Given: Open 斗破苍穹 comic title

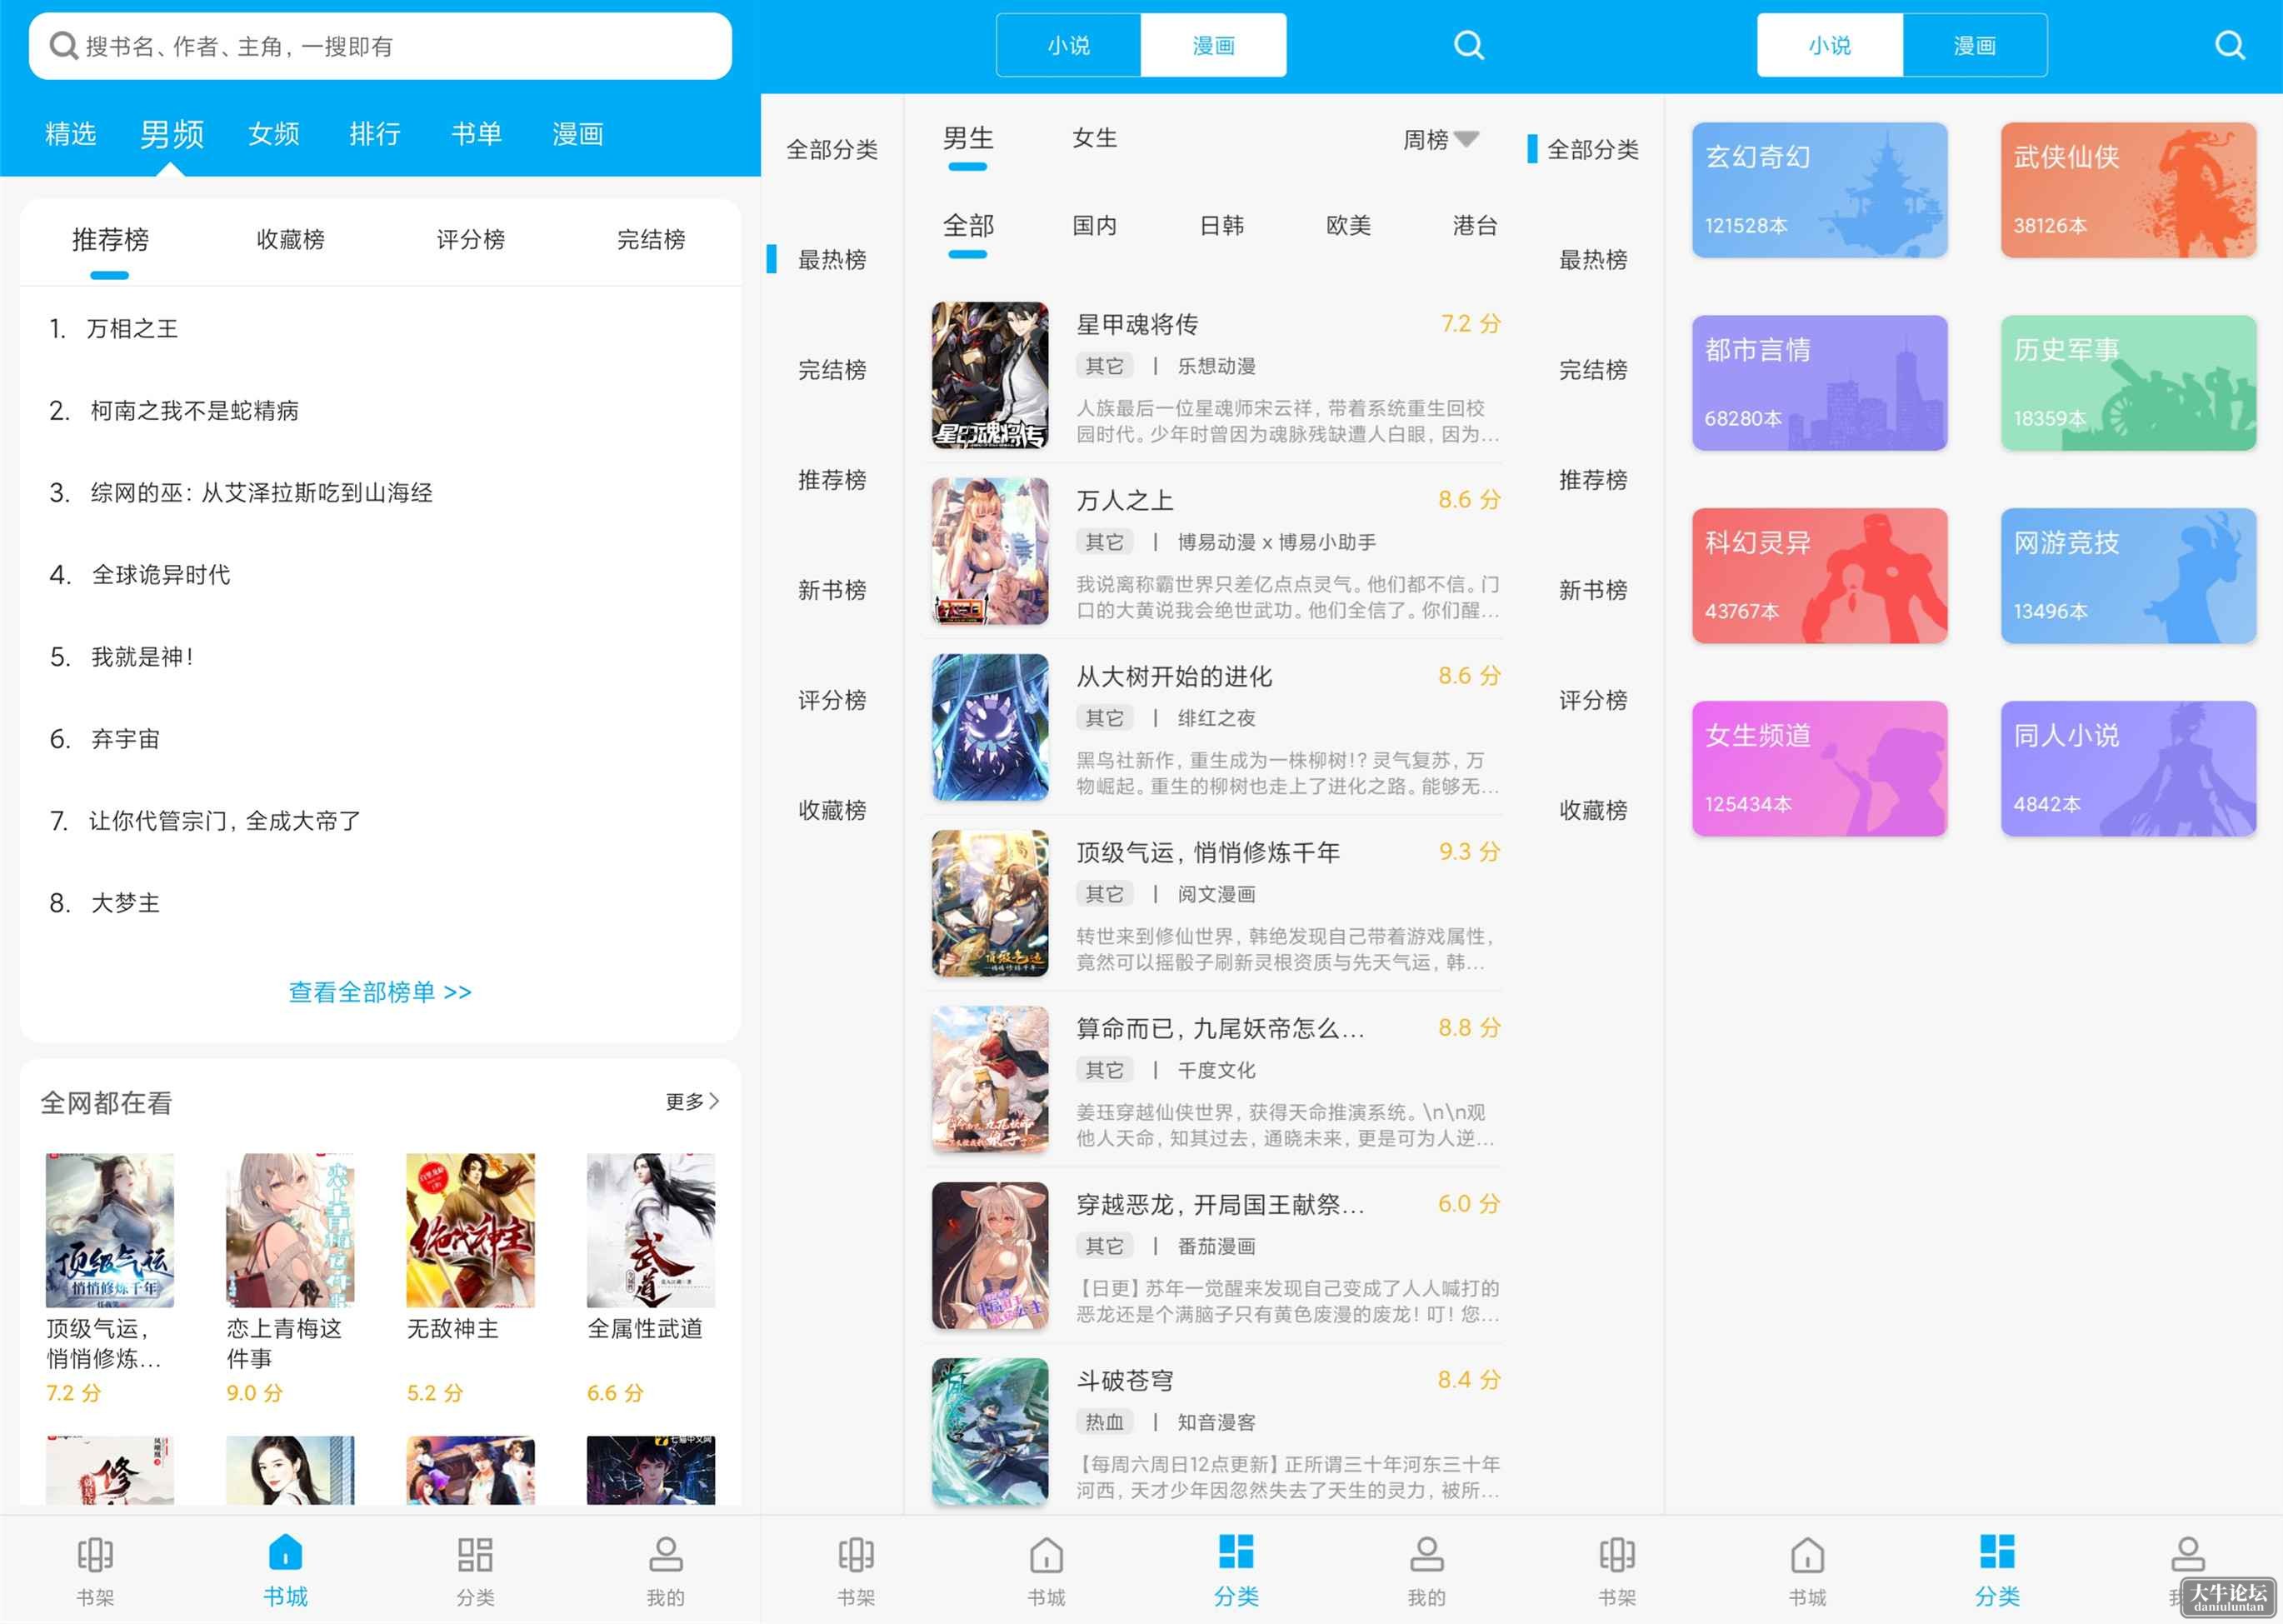Looking at the screenshot, I should pyautogui.click(x=1124, y=1380).
